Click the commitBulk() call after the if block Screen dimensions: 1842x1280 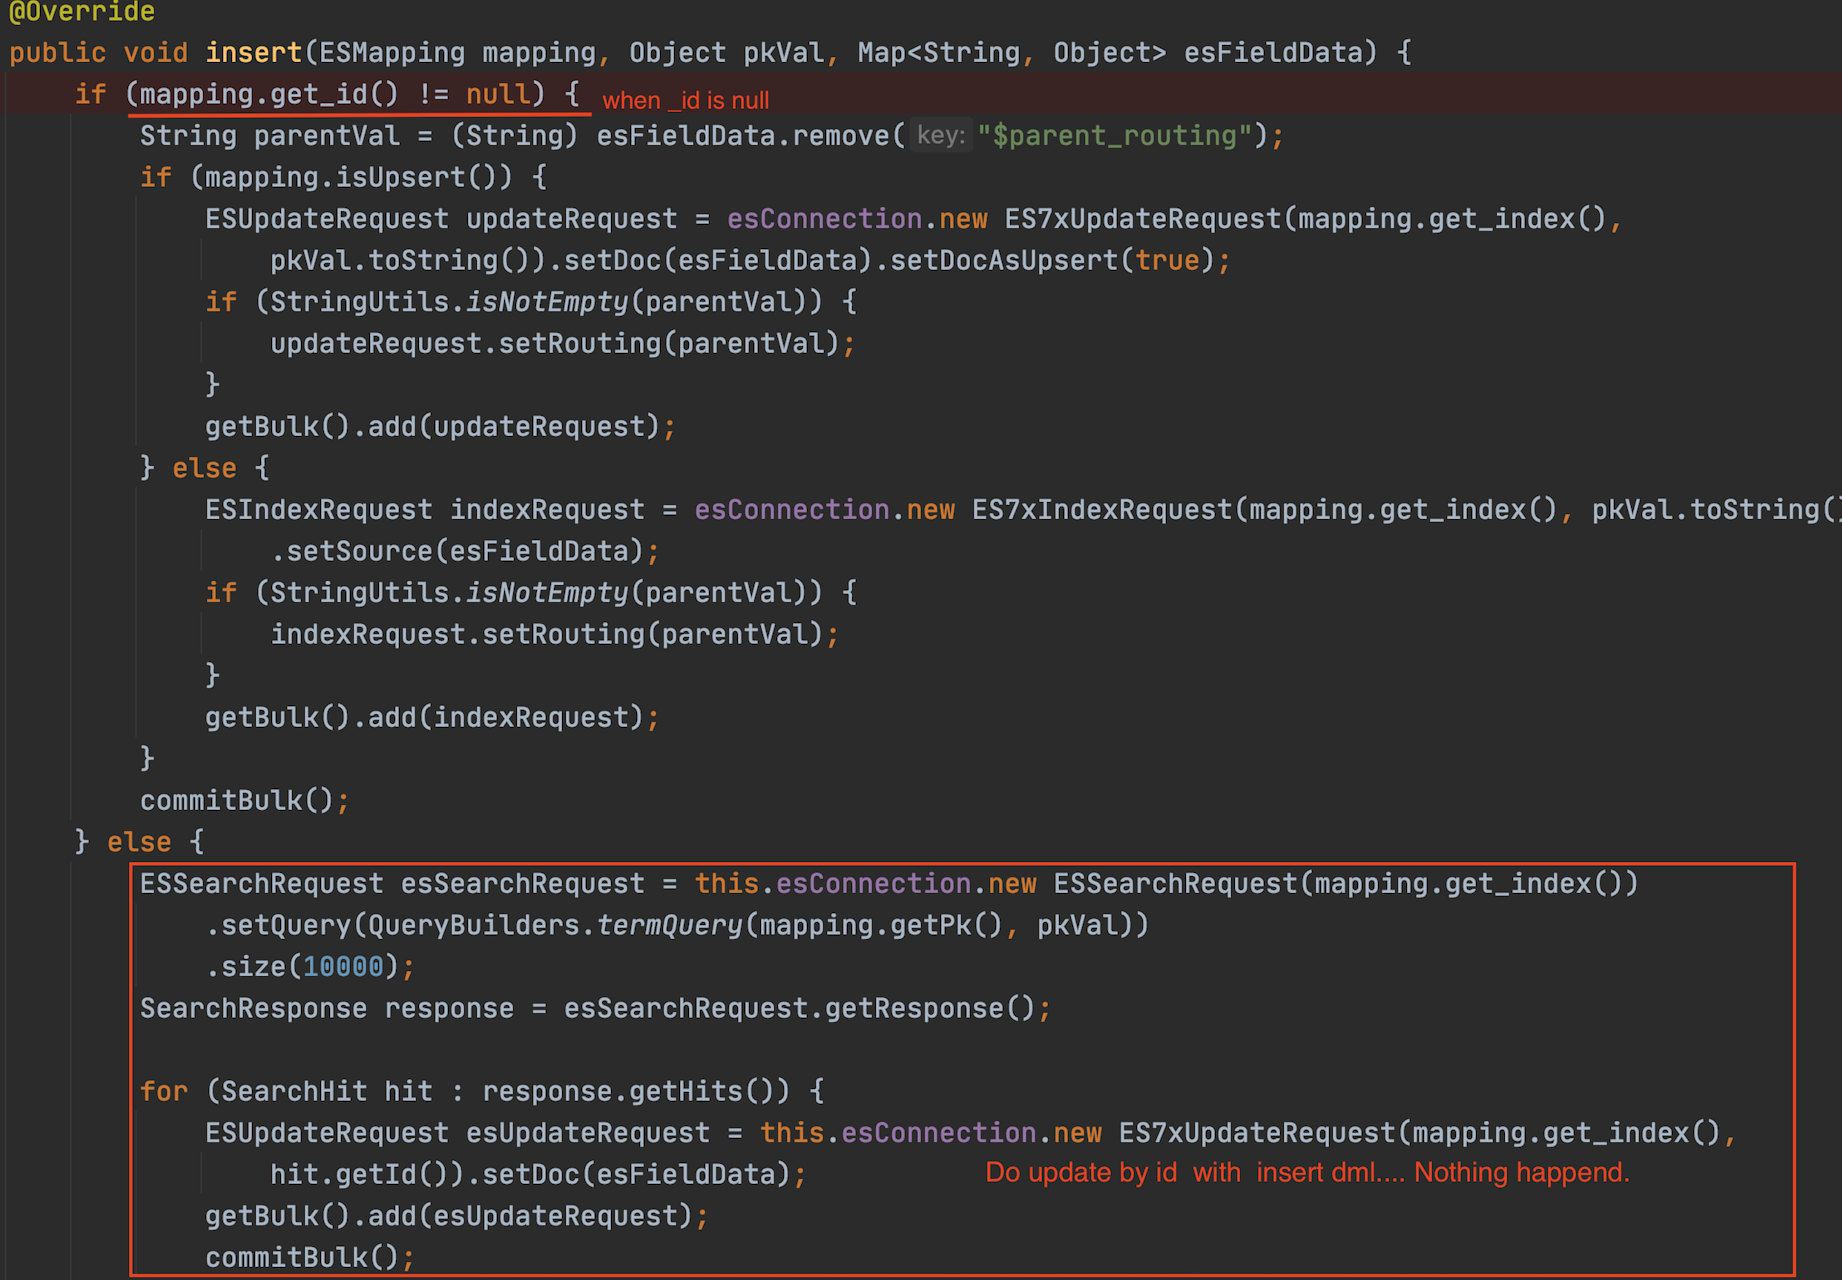tap(243, 799)
